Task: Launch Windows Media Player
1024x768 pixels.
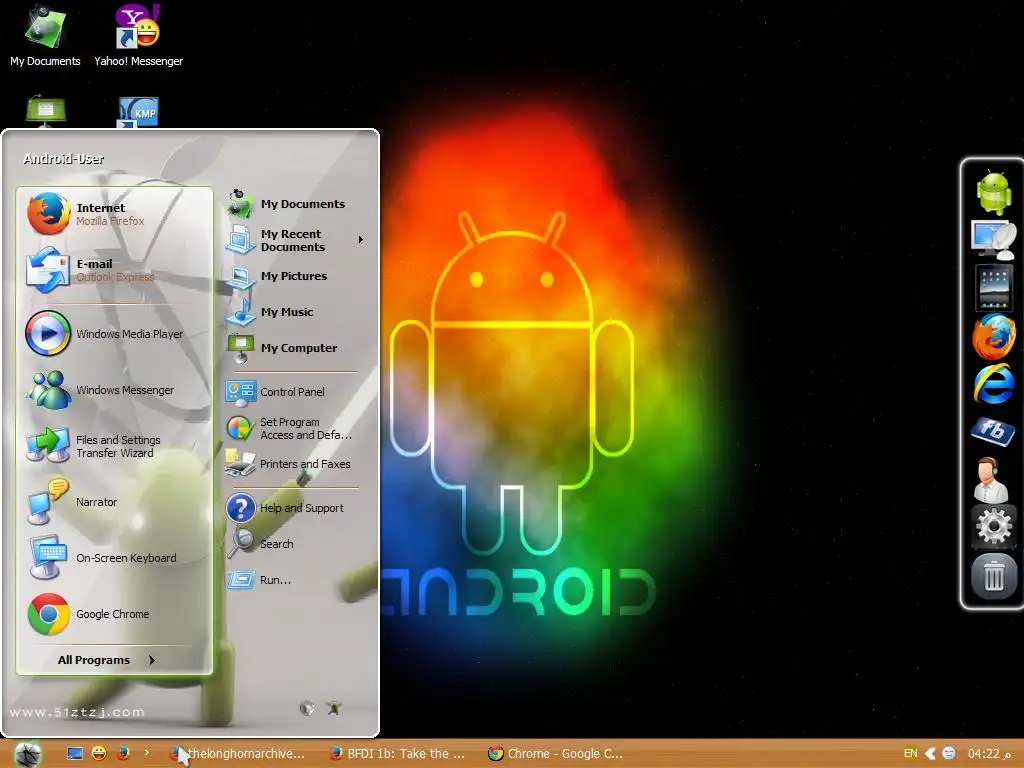Action: point(114,334)
